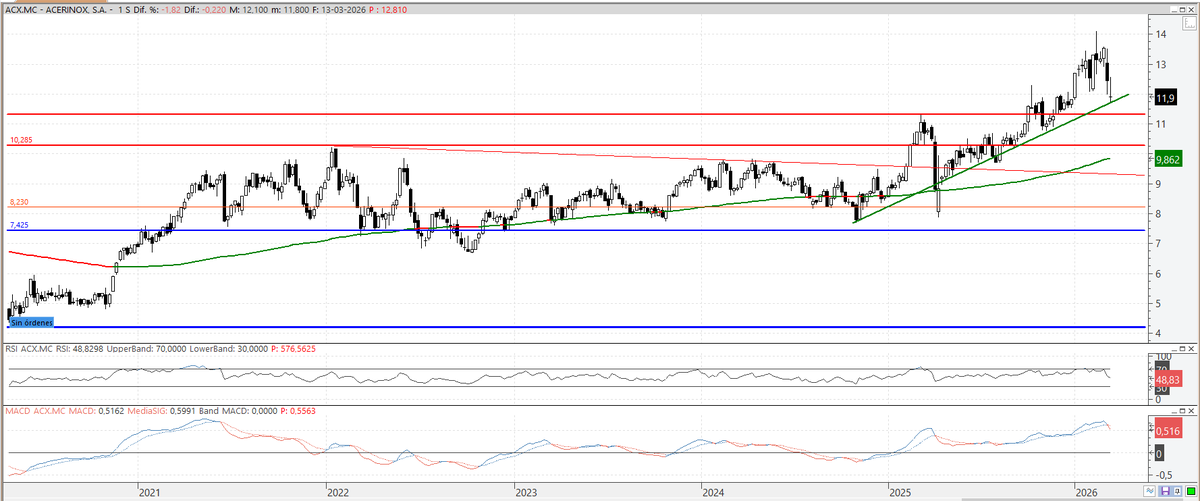Click the 2022 label on time axis
Image resolution: width=1200 pixels, height=501 pixels.
[338, 493]
